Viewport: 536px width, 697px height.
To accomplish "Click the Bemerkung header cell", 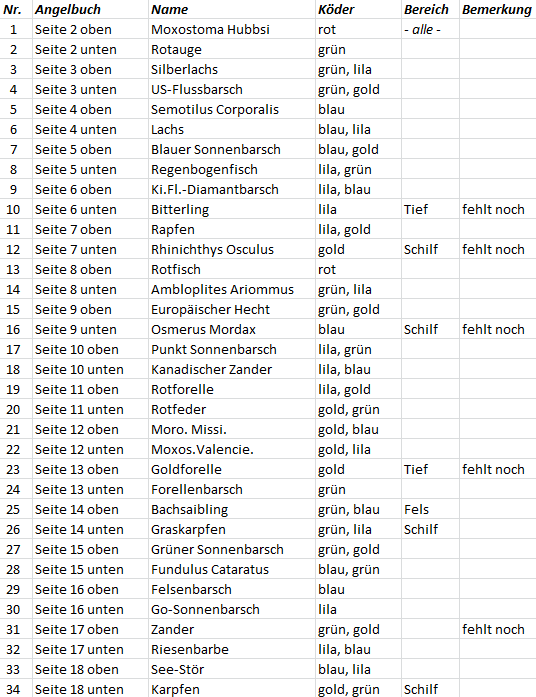I will [498, 9].
